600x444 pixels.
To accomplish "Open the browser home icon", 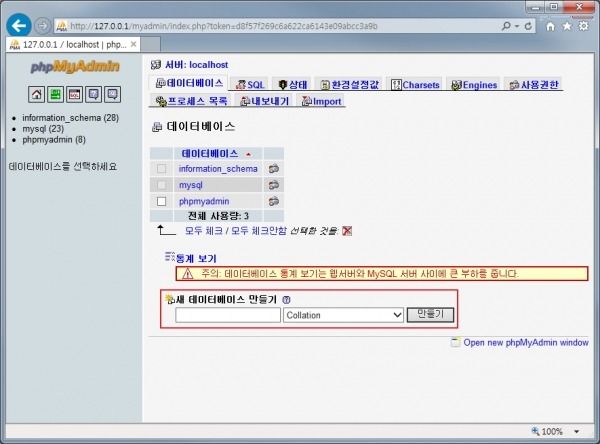I will pos(550,26).
